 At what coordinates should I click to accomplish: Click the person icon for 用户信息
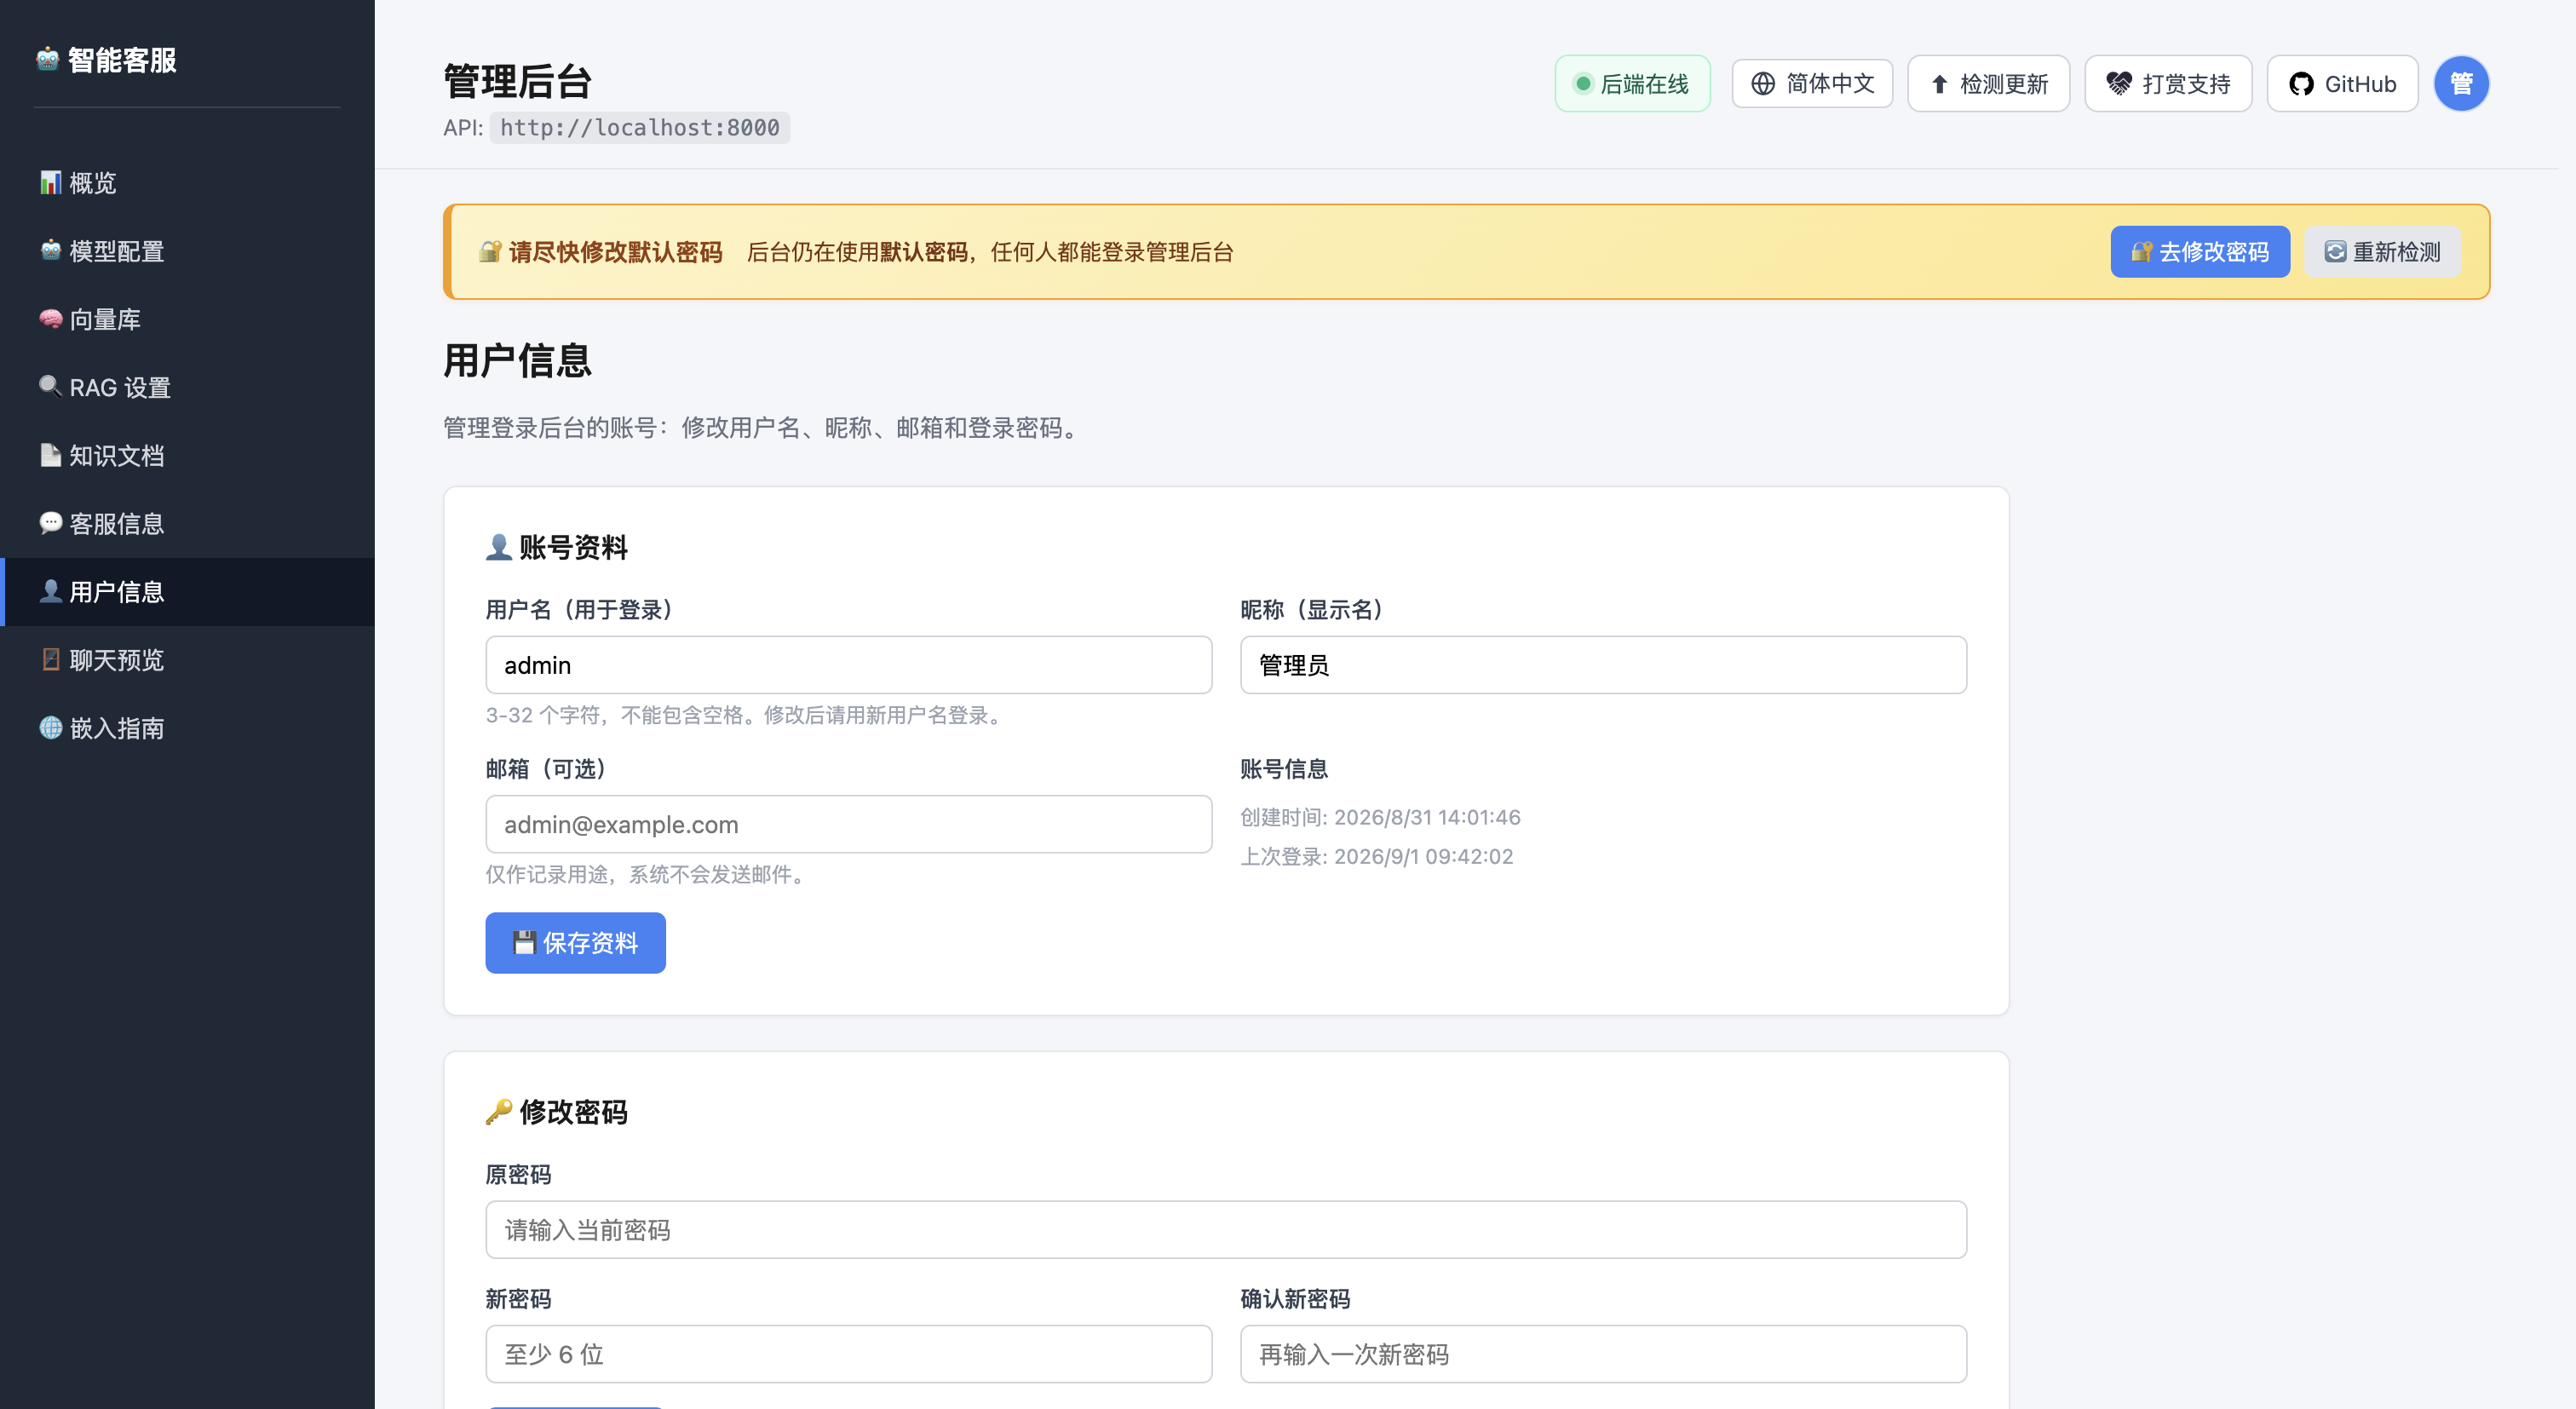click(x=51, y=591)
